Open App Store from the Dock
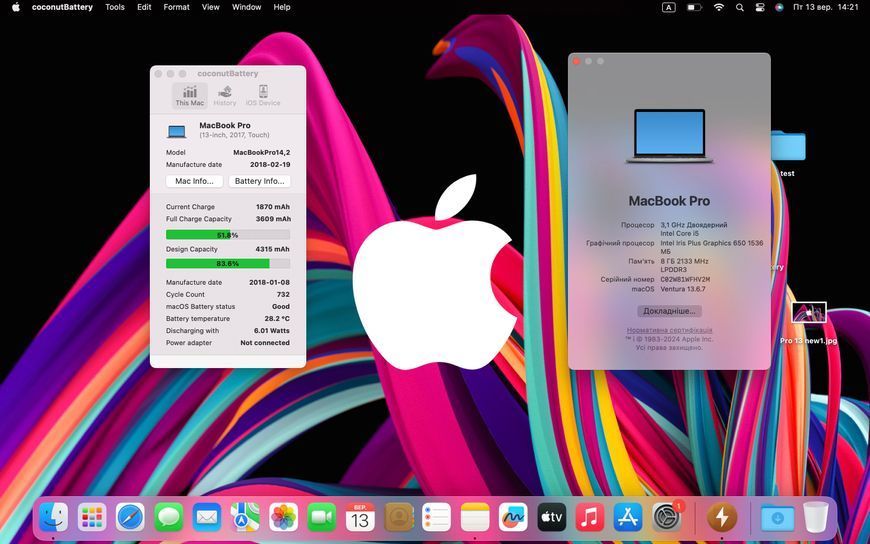This screenshot has height=544, width=870. pos(628,517)
